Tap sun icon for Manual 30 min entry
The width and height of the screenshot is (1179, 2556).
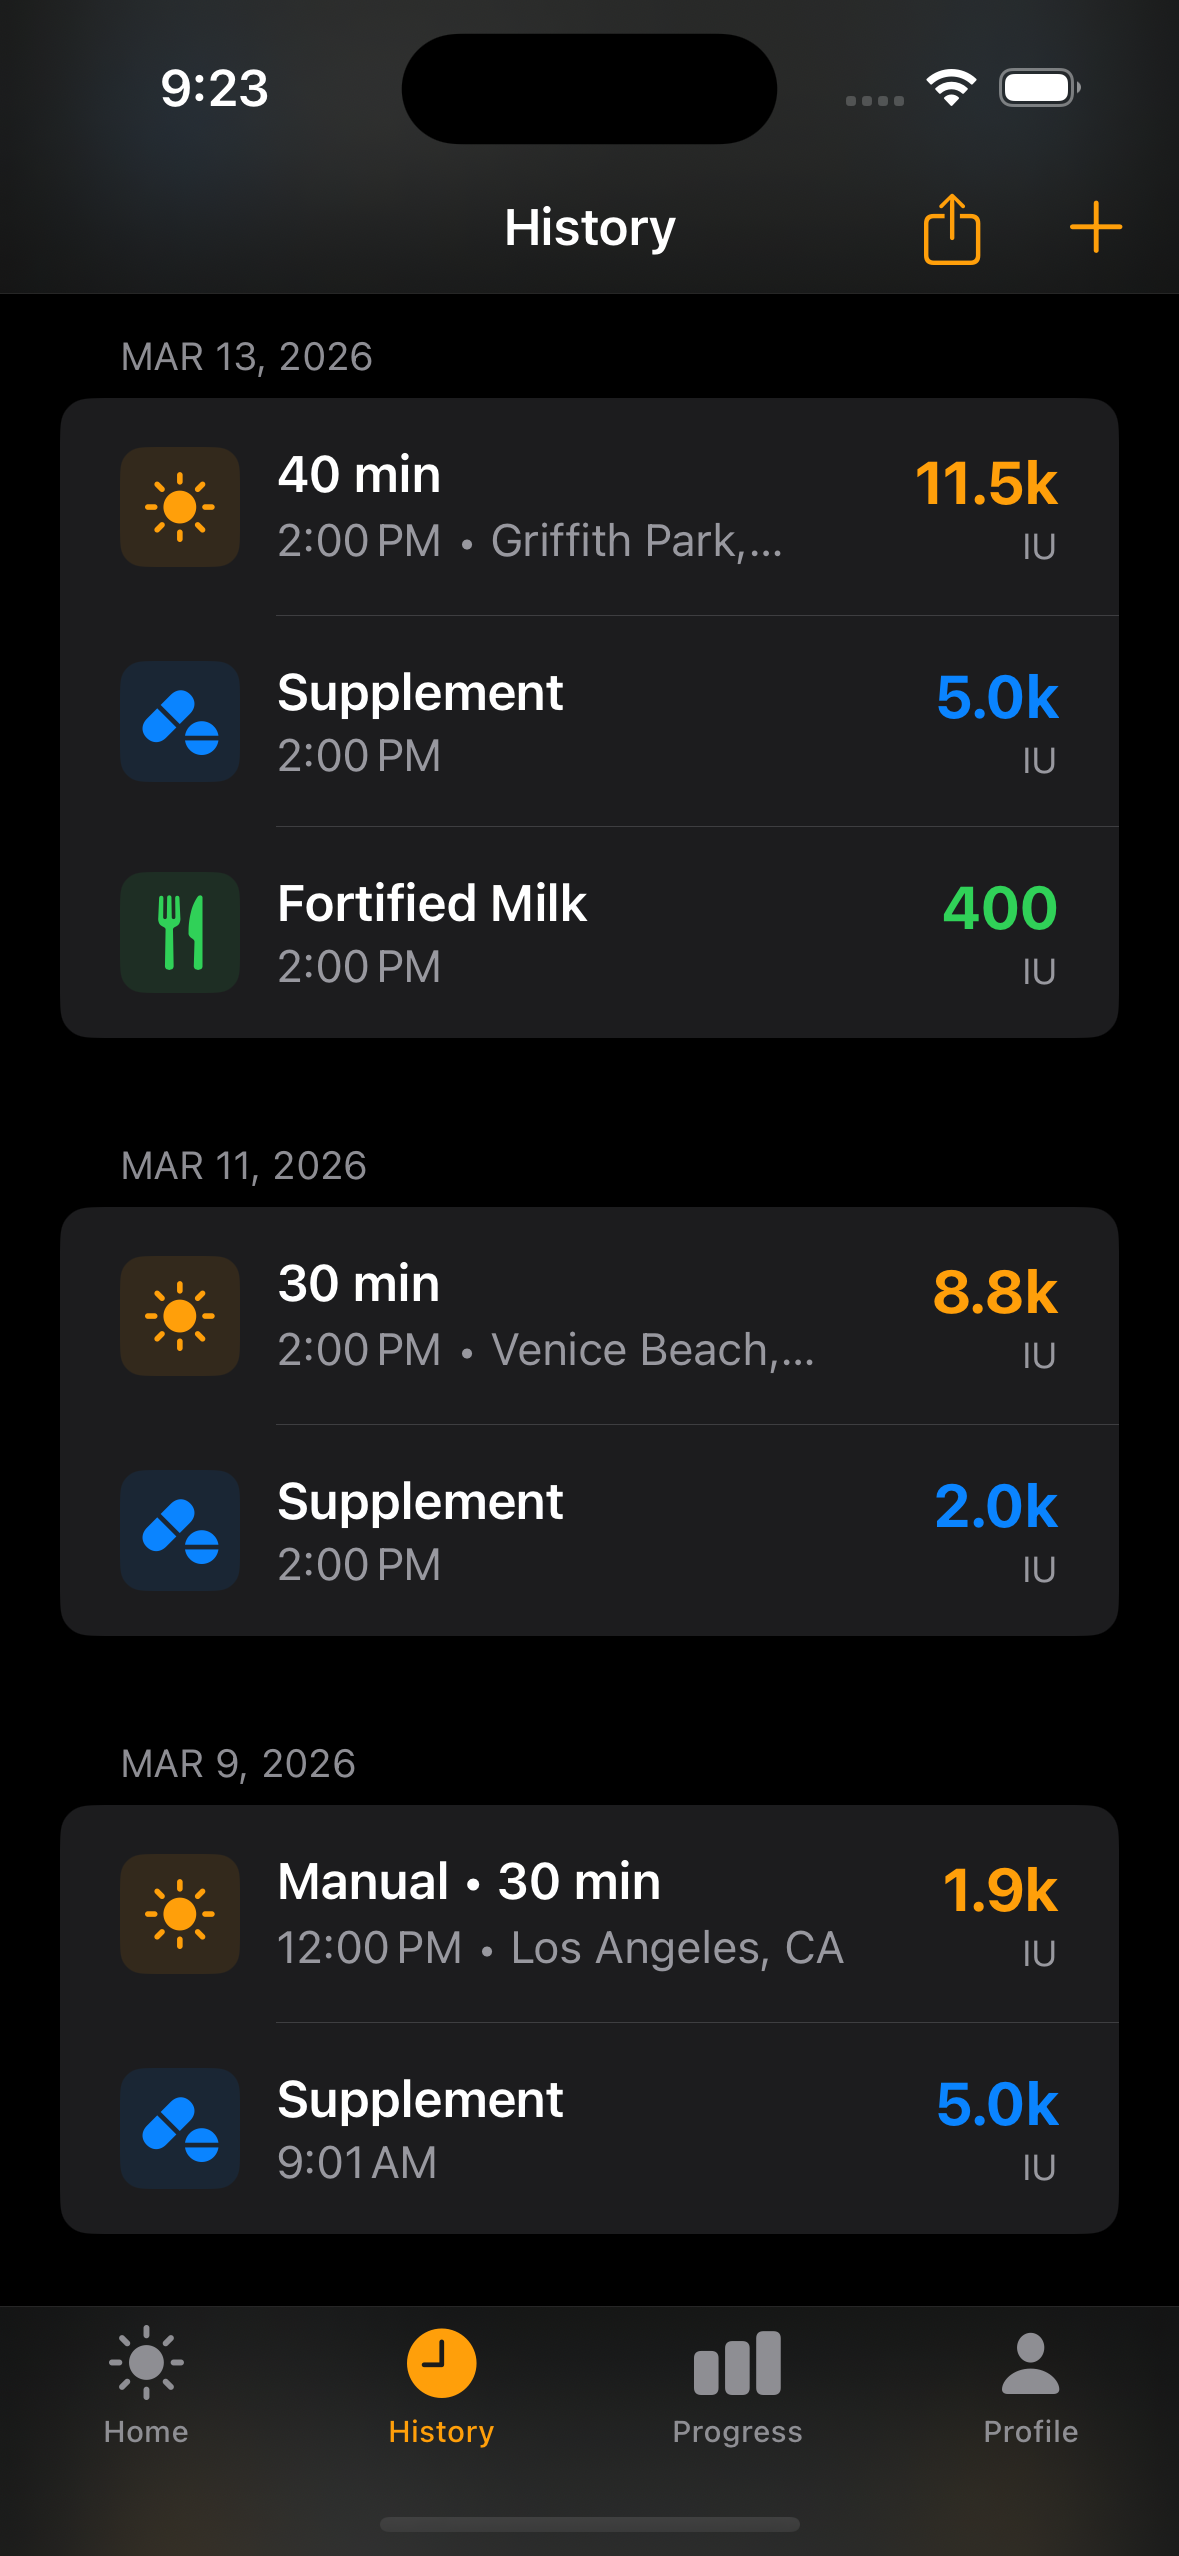click(180, 1914)
